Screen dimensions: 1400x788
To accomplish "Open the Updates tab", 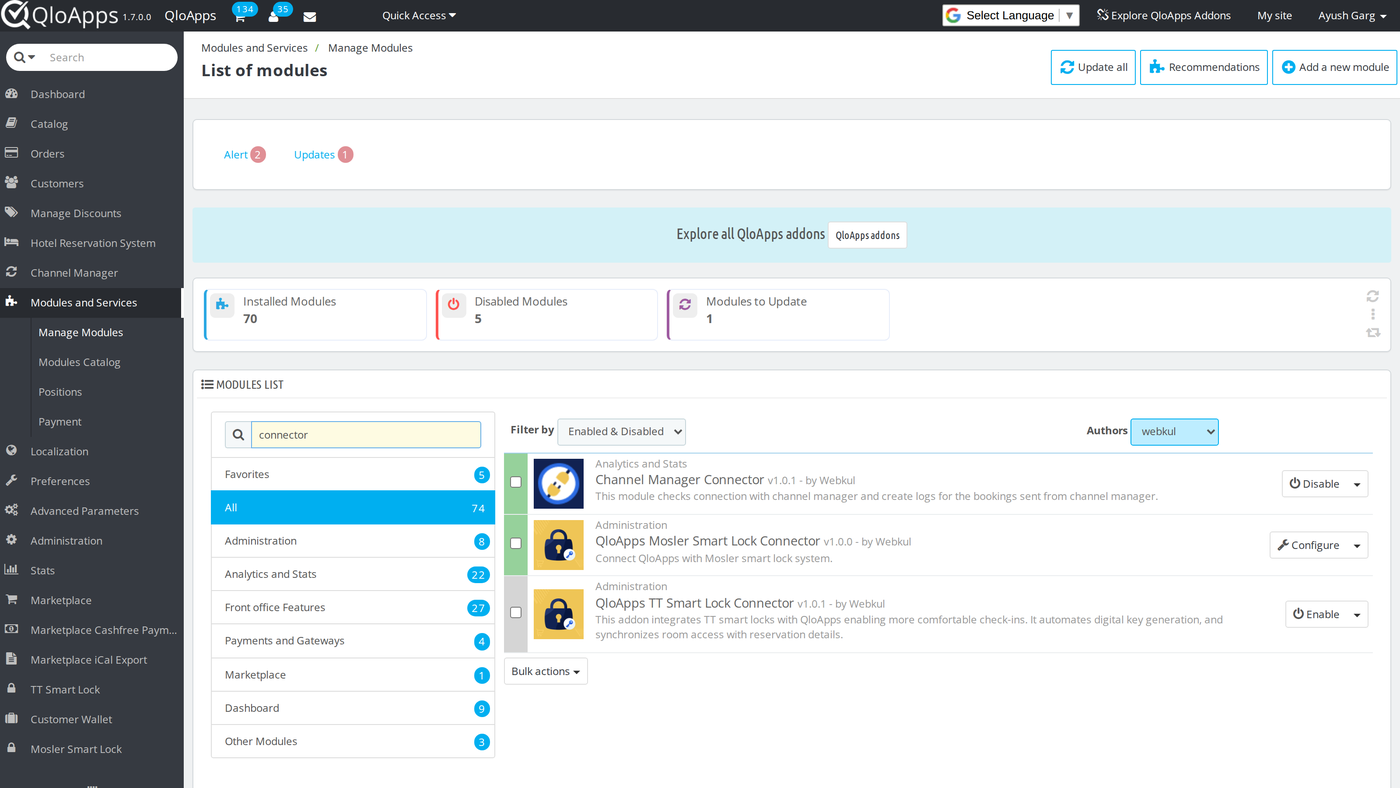I will click(323, 155).
